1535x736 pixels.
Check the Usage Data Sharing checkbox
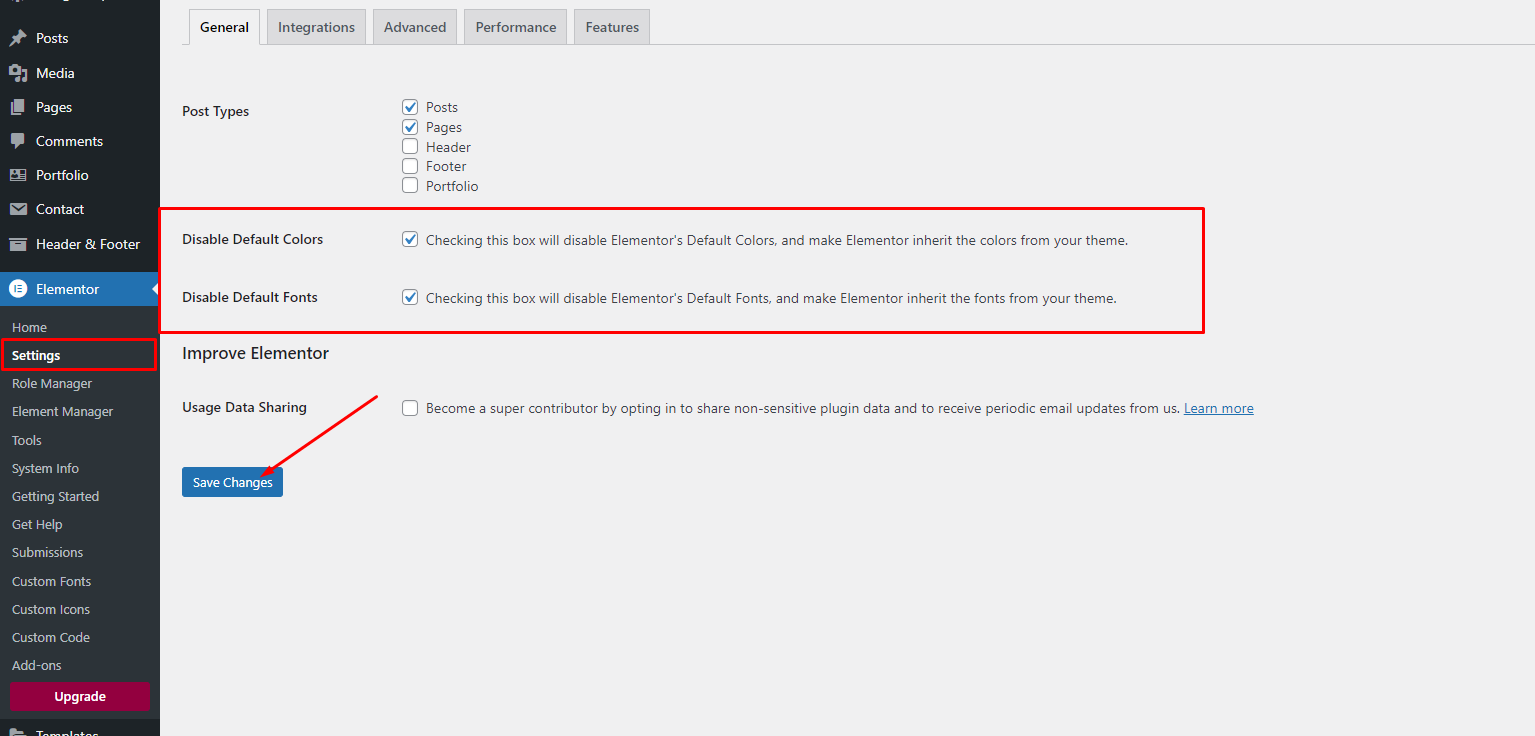(410, 408)
